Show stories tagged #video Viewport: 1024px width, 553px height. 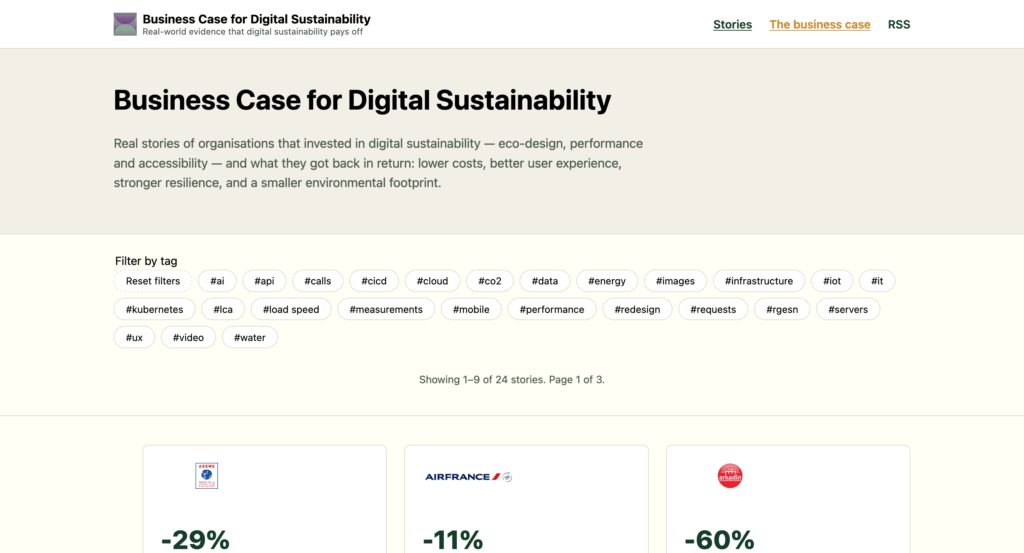188,337
